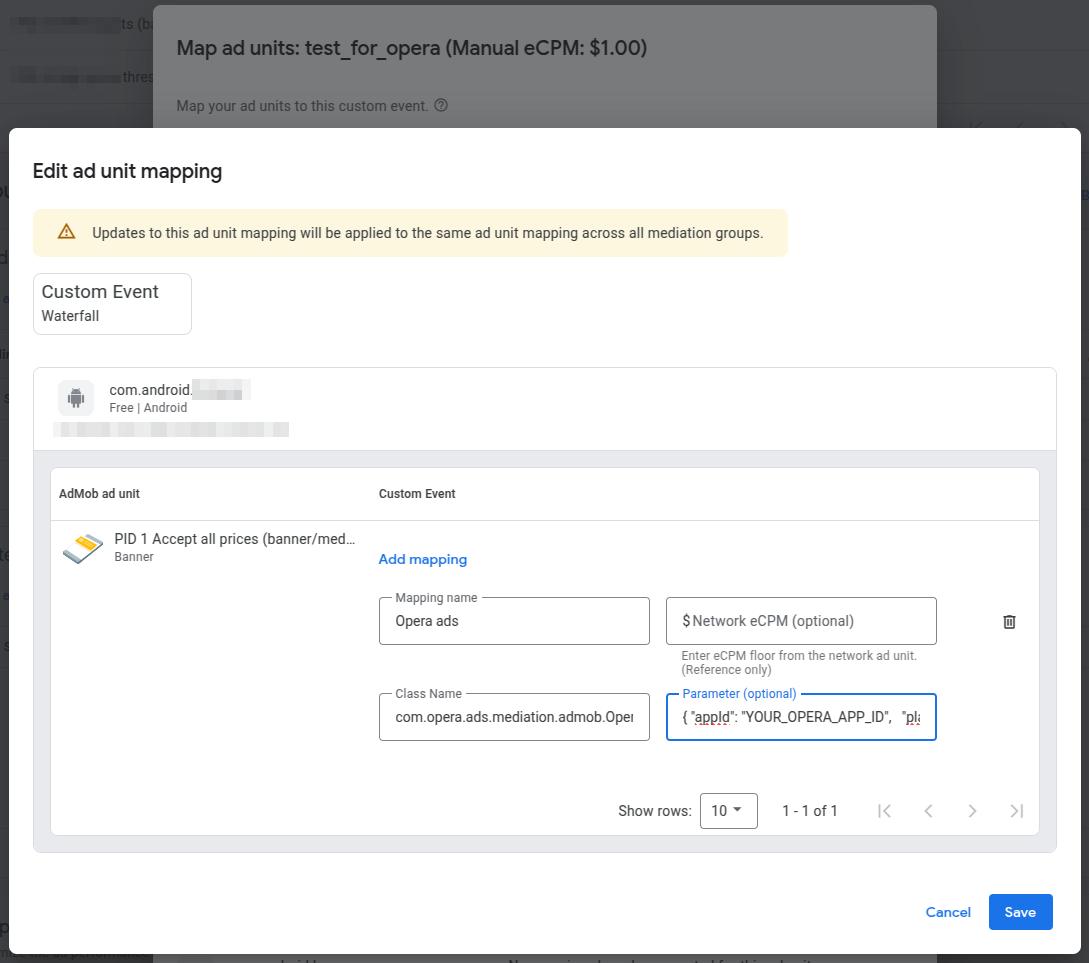This screenshot has width=1089, height=963.
Task: Click the warning triangle icon in the banner
Action: pyautogui.click(x=67, y=232)
